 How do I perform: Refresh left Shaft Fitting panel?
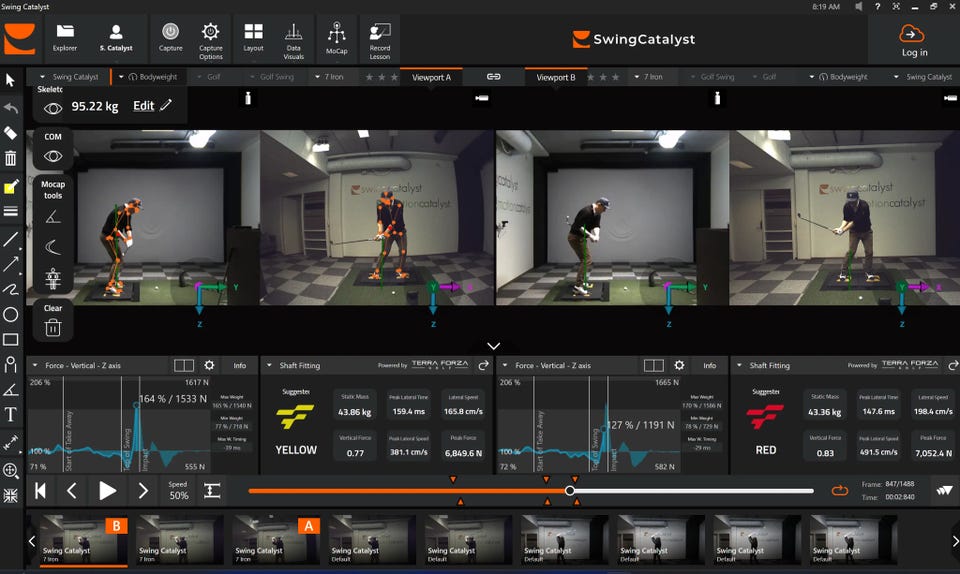(x=483, y=365)
